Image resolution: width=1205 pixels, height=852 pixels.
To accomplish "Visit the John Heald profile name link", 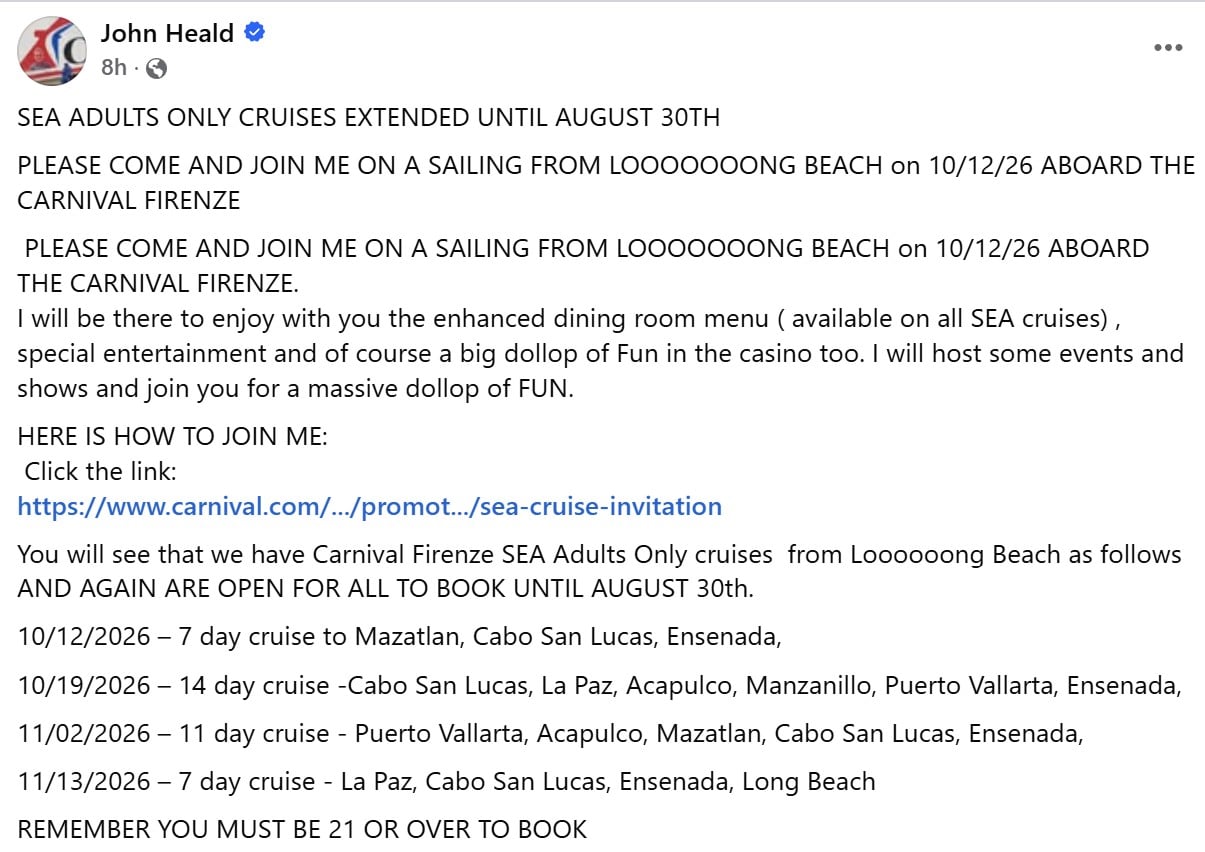I will (167, 33).
